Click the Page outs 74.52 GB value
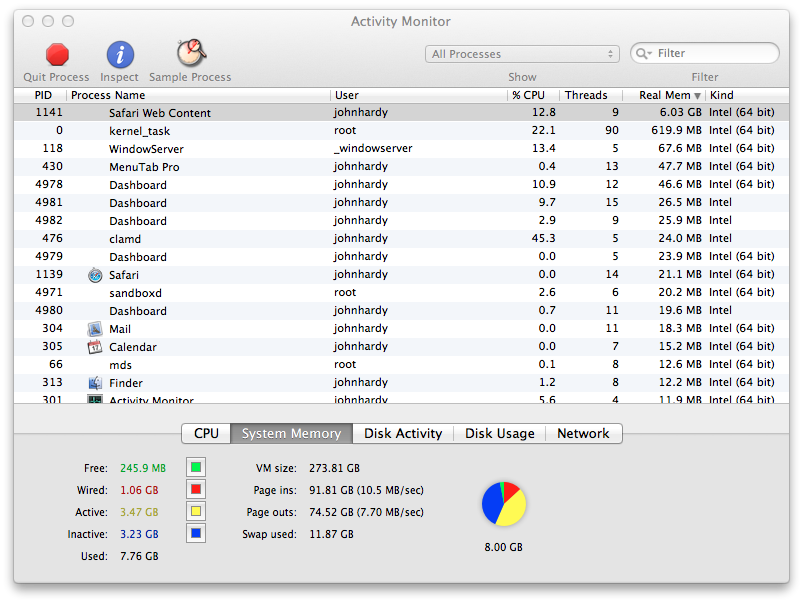The height and width of the screenshot is (603, 803). tap(366, 512)
